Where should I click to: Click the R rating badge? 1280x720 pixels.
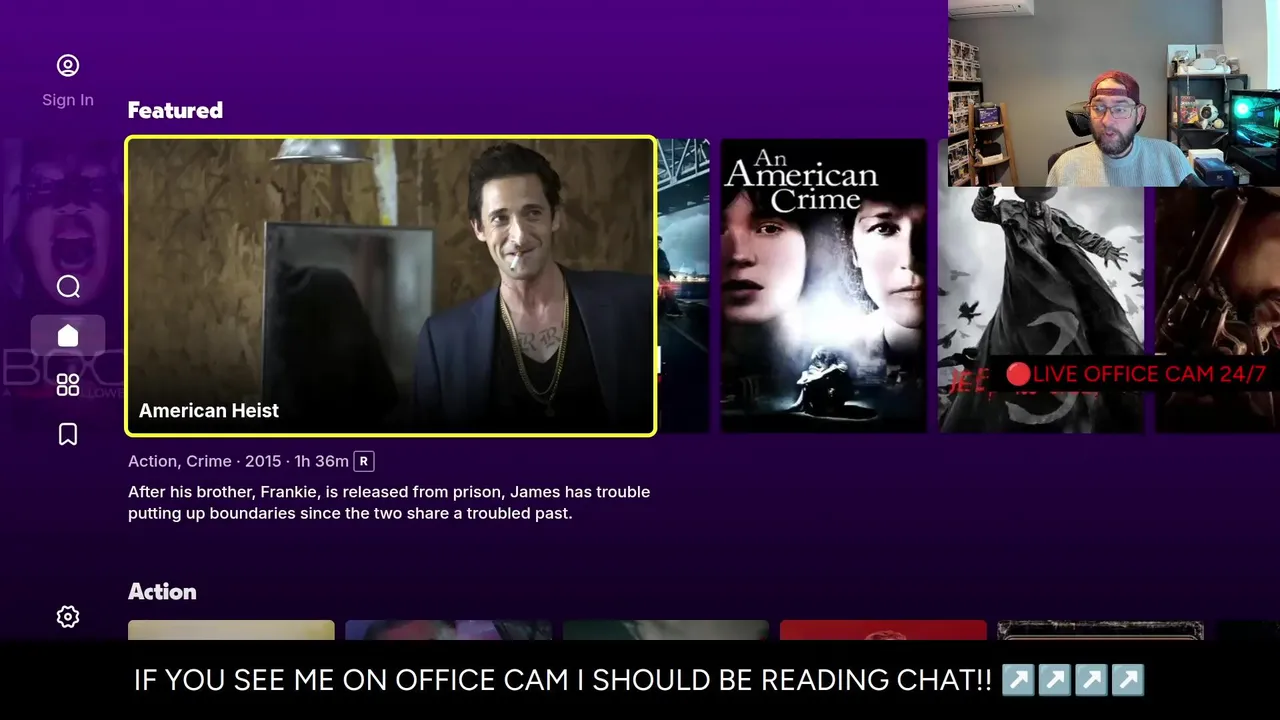point(364,461)
